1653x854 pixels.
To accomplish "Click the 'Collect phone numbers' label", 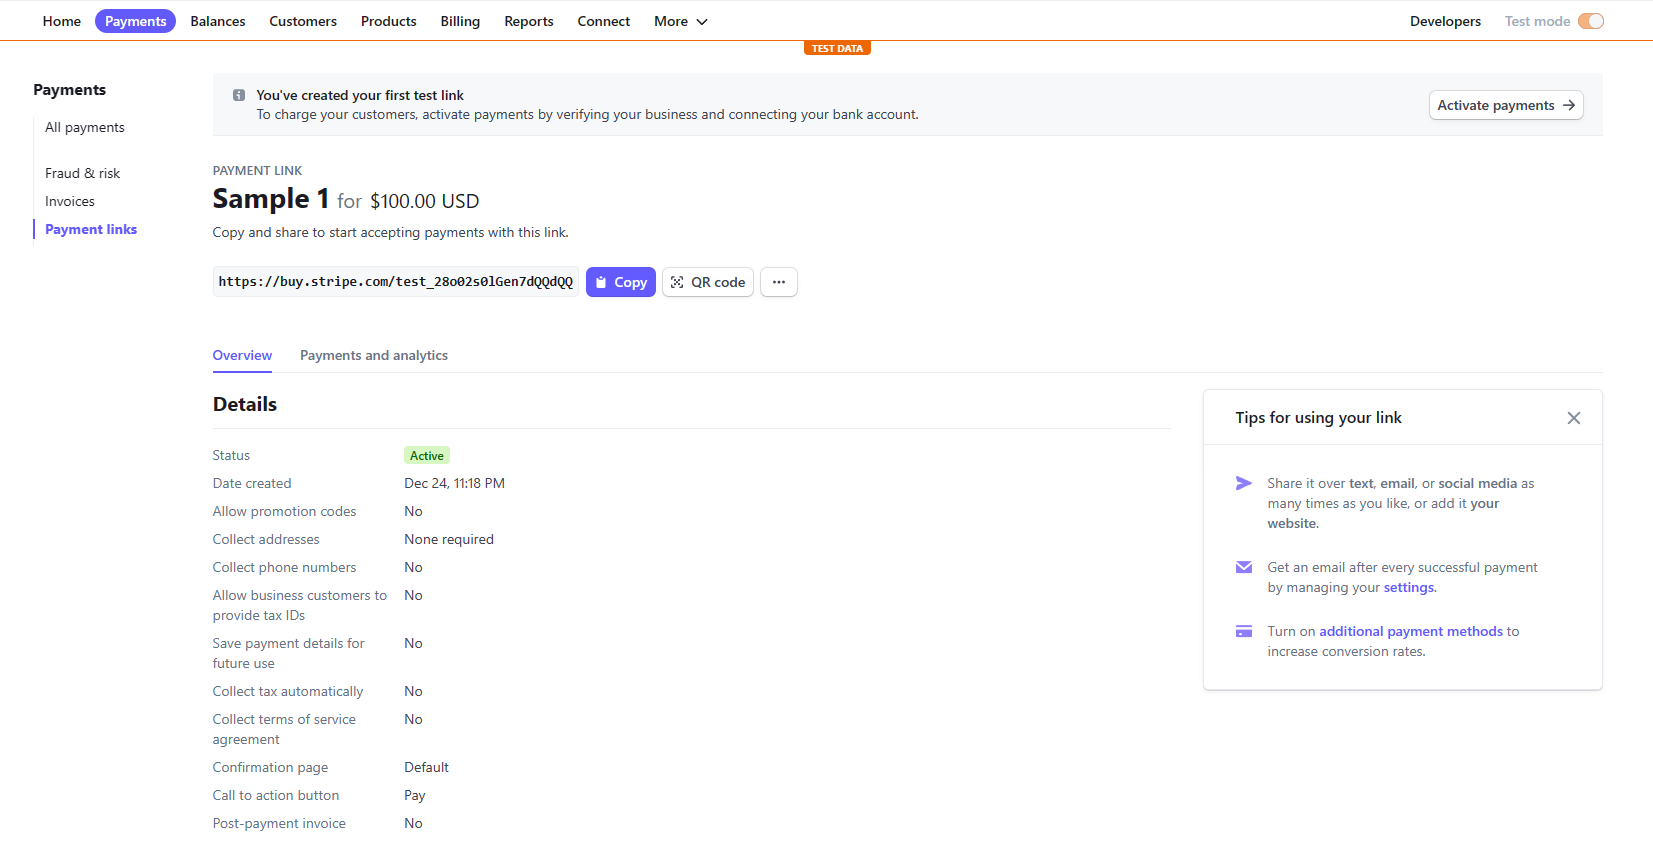I will click(x=284, y=567).
